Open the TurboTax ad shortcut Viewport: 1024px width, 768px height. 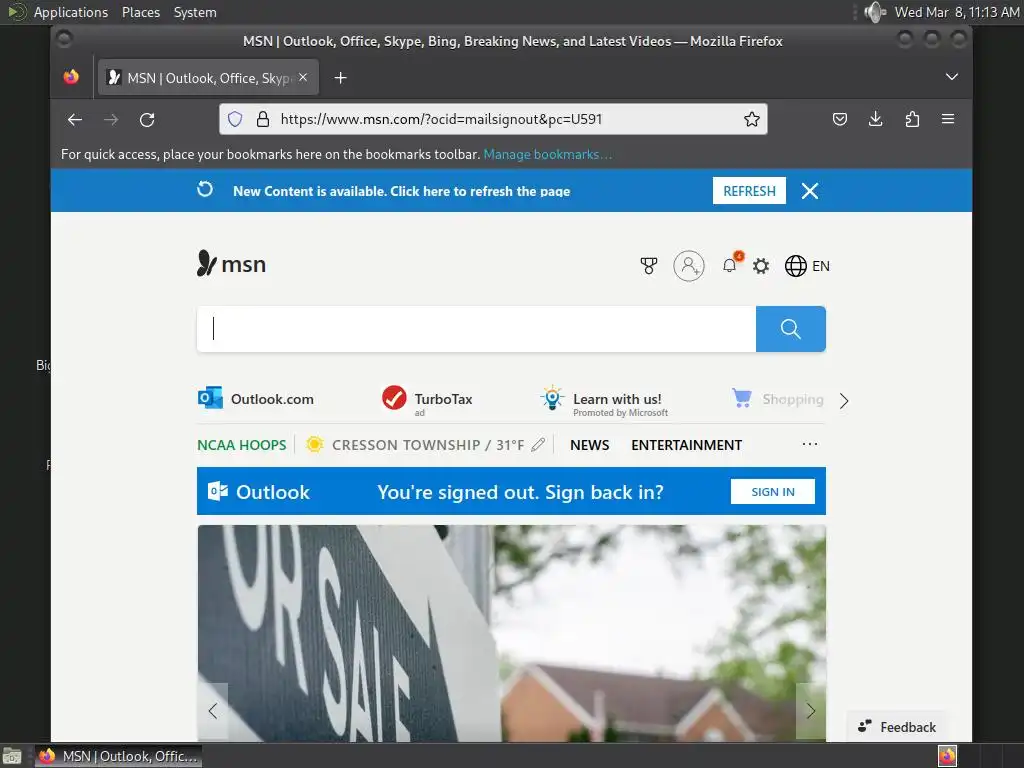[x=427, y=400]
